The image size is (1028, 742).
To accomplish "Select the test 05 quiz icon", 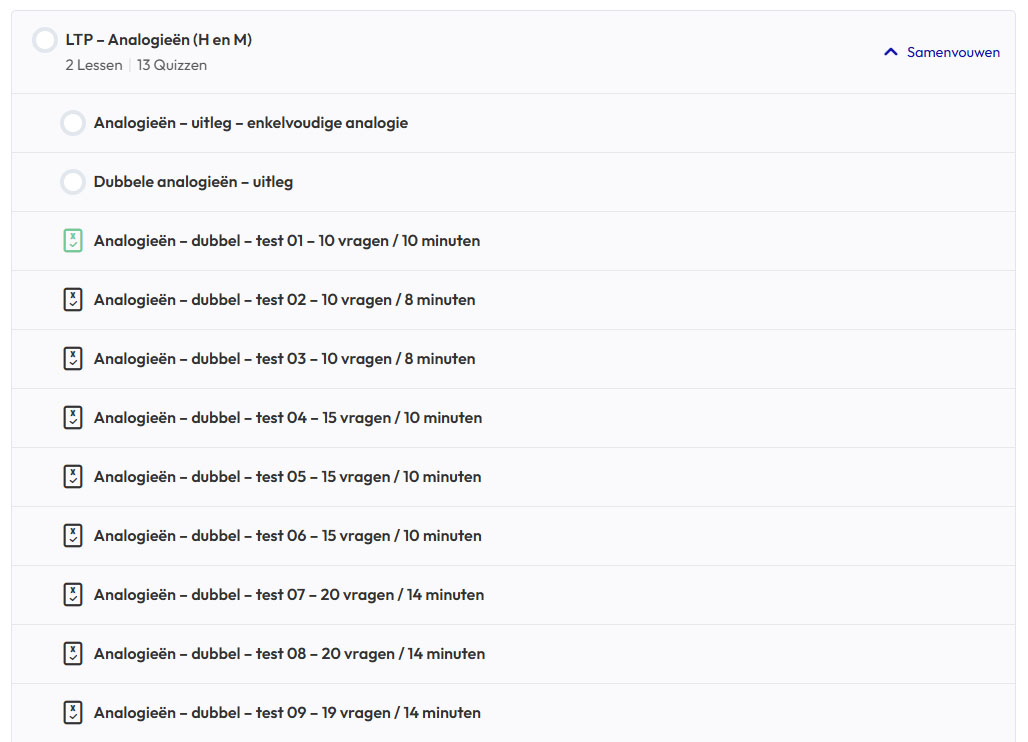I will pyautogui.click(x=72, y=477).
